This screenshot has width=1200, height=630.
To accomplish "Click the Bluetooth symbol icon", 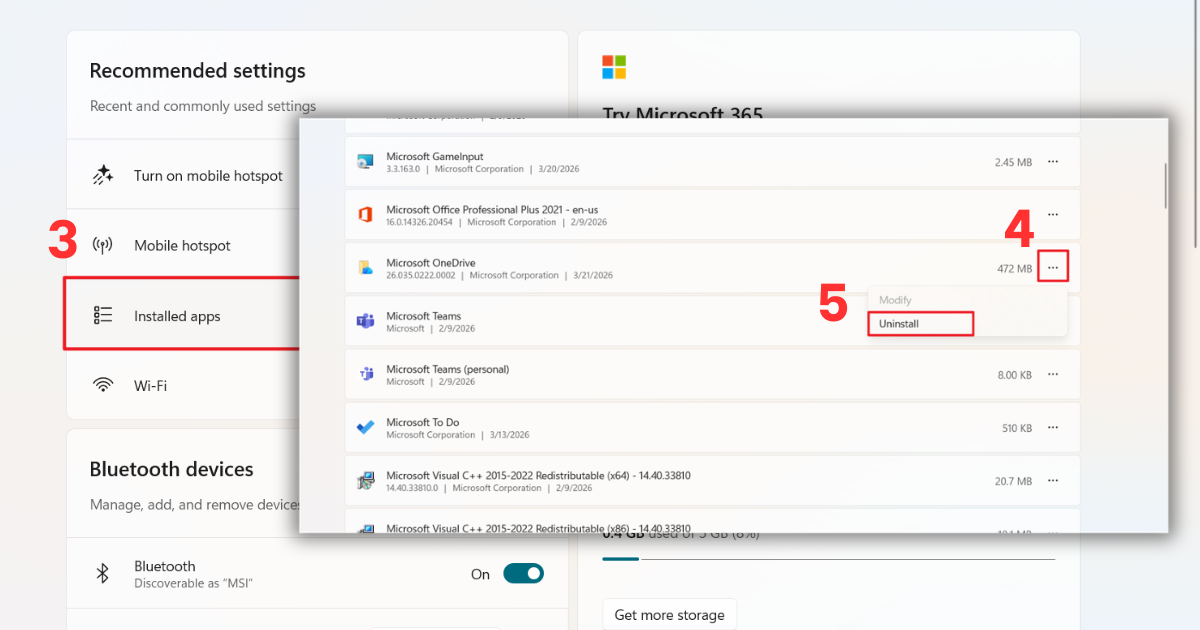I will (102, 573).
